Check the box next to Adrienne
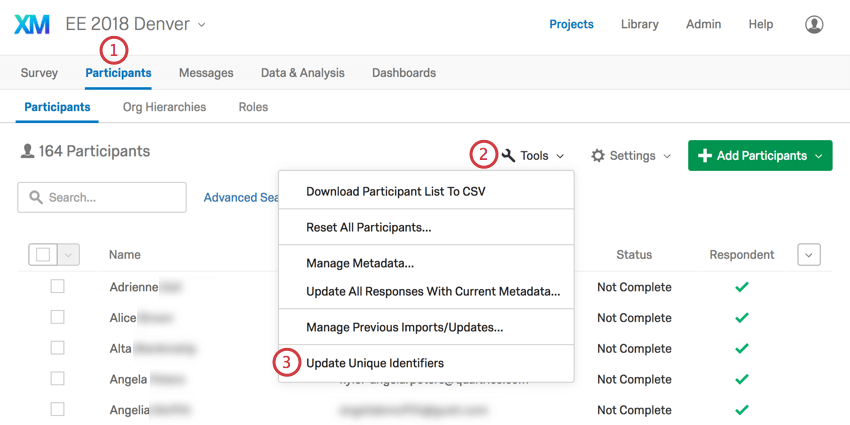850x425 pixels. (x=57, y=287)
